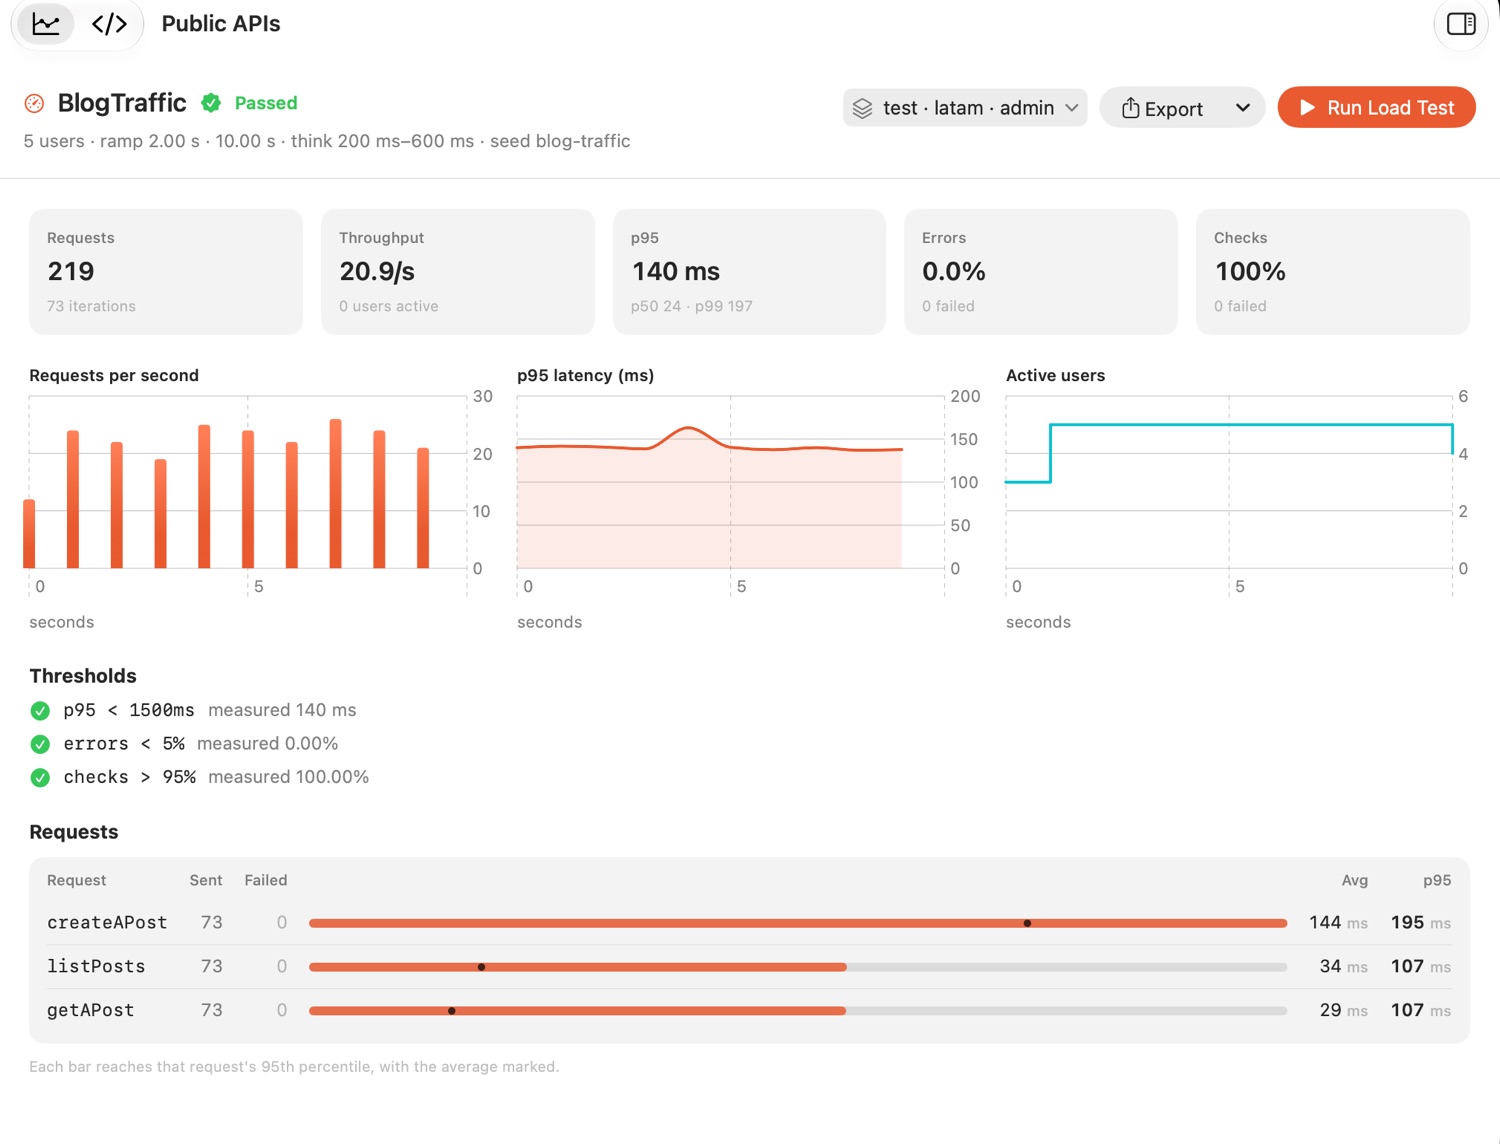Click the createAPost request name
1500x1144 pixels.
[x=107, y=923]
